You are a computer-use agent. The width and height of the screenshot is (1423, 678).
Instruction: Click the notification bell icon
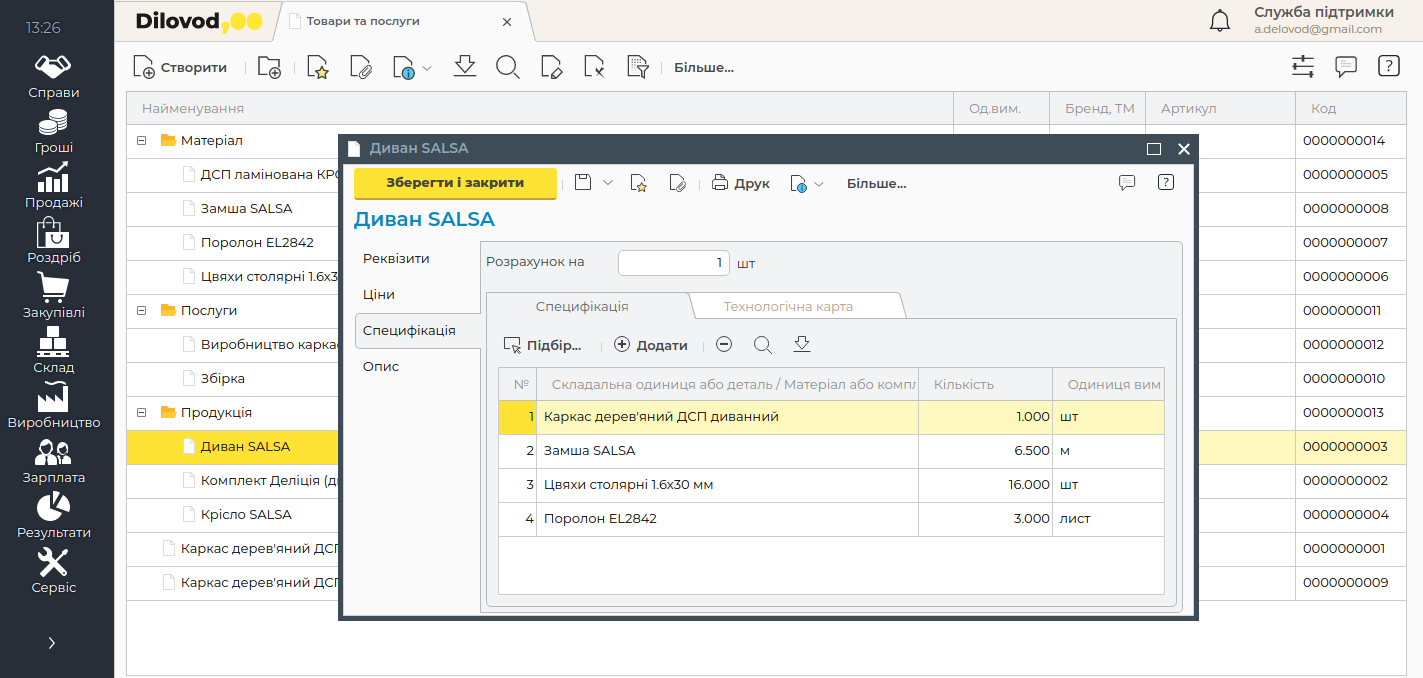[x=1220, y=21]
